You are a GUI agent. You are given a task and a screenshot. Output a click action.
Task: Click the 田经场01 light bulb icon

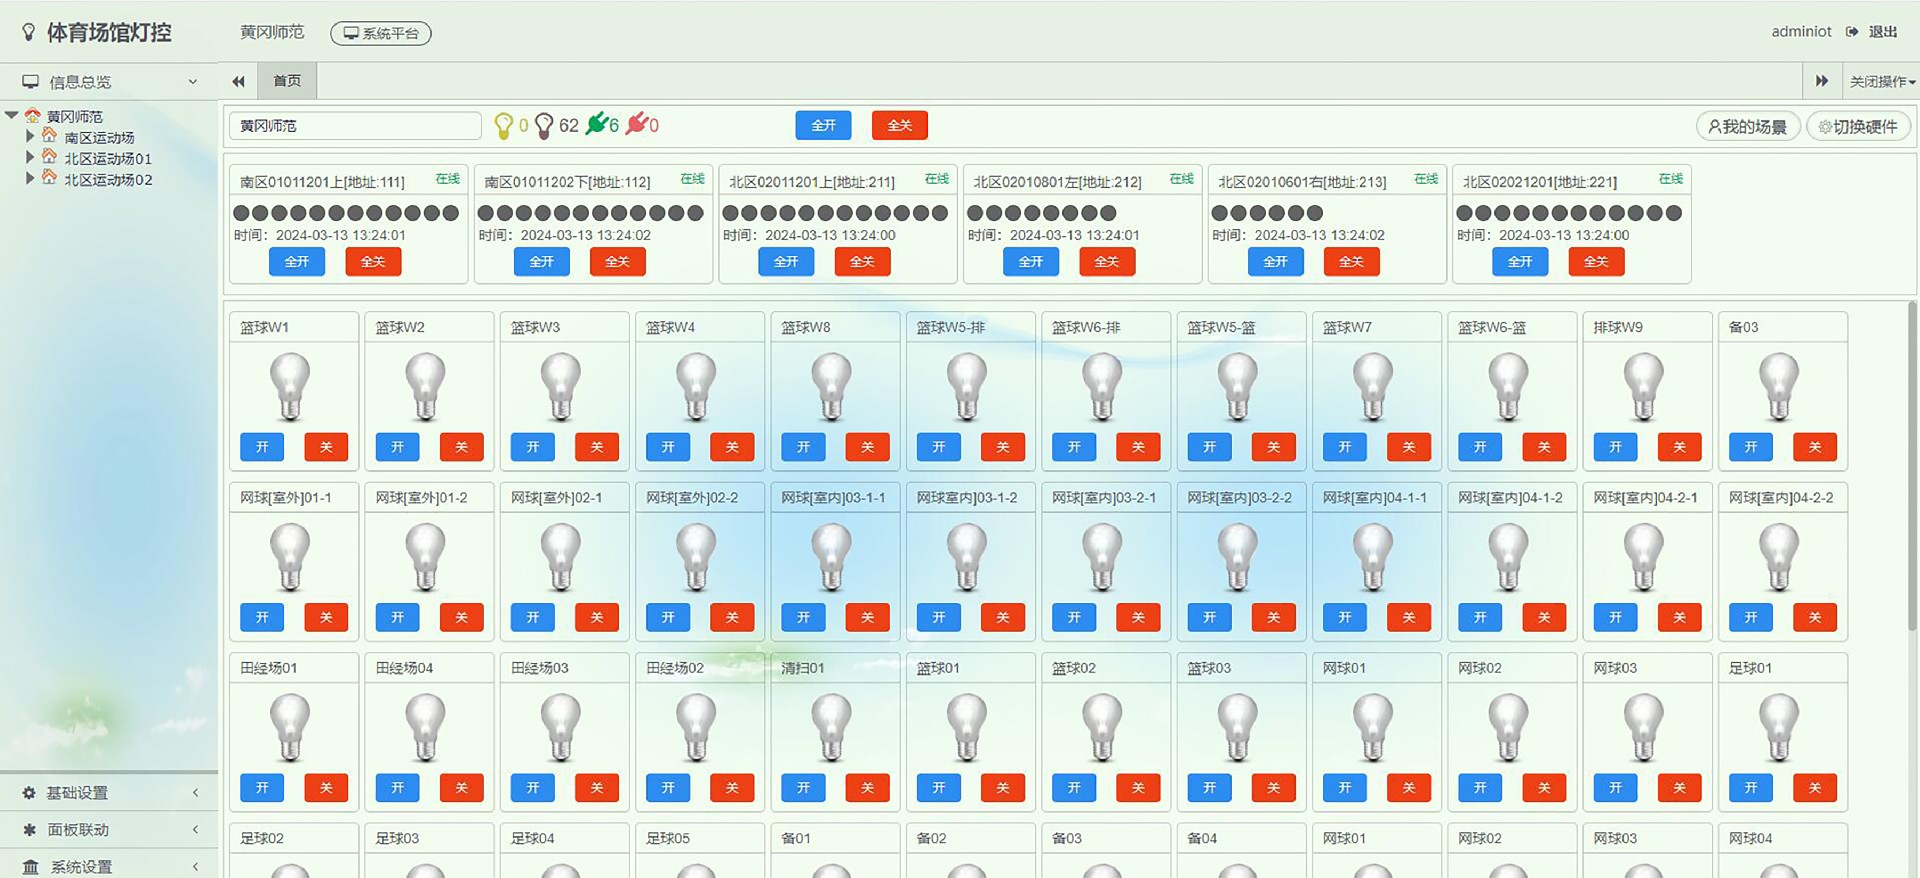coord(290,727)
